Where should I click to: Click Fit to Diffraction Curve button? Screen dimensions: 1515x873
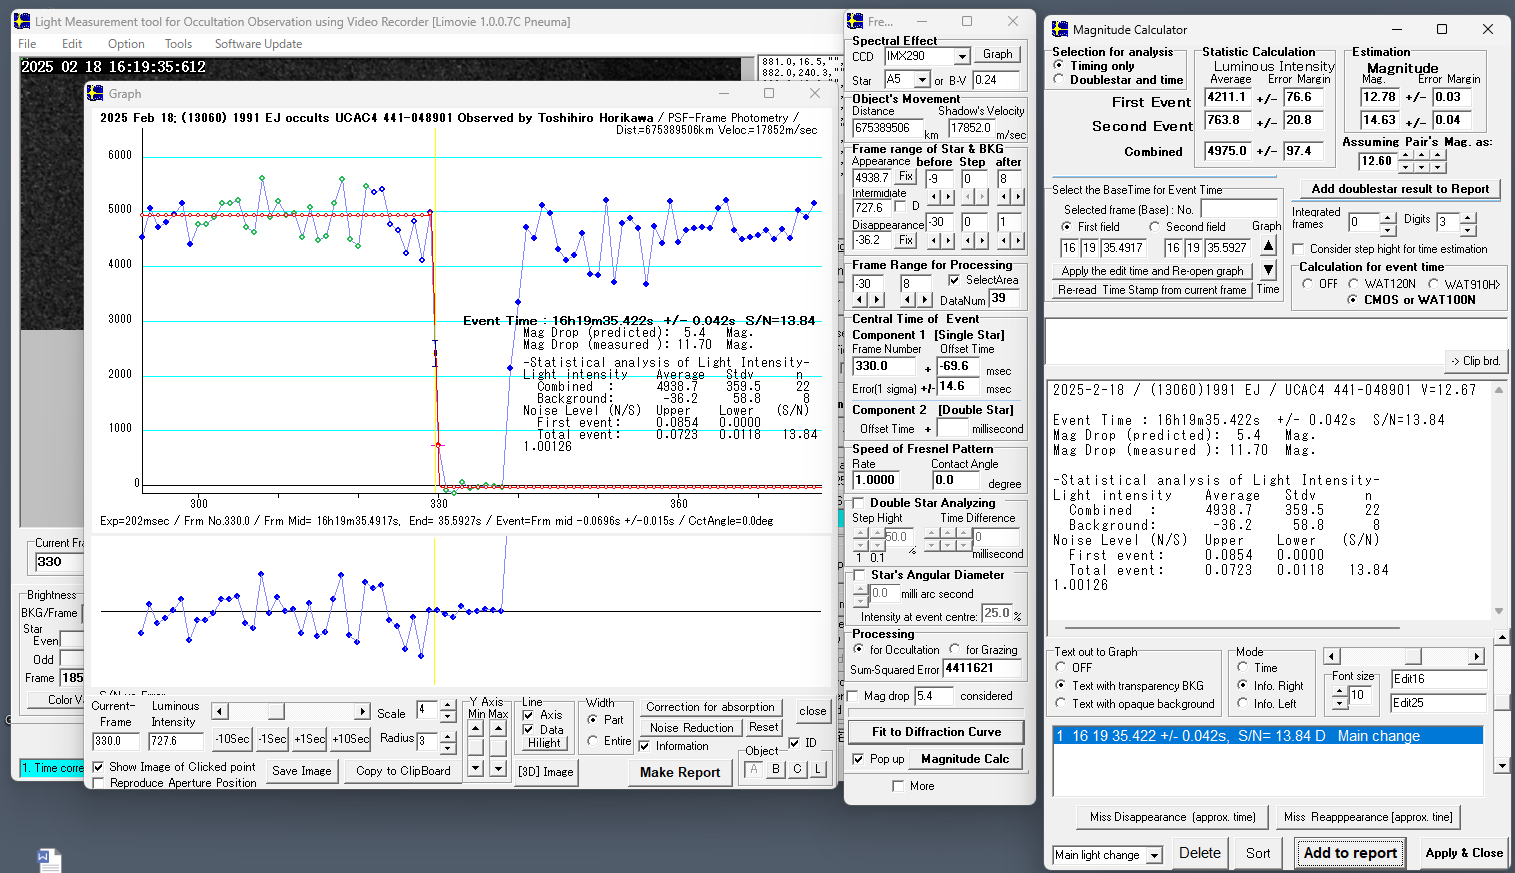(x=936, y=732)
